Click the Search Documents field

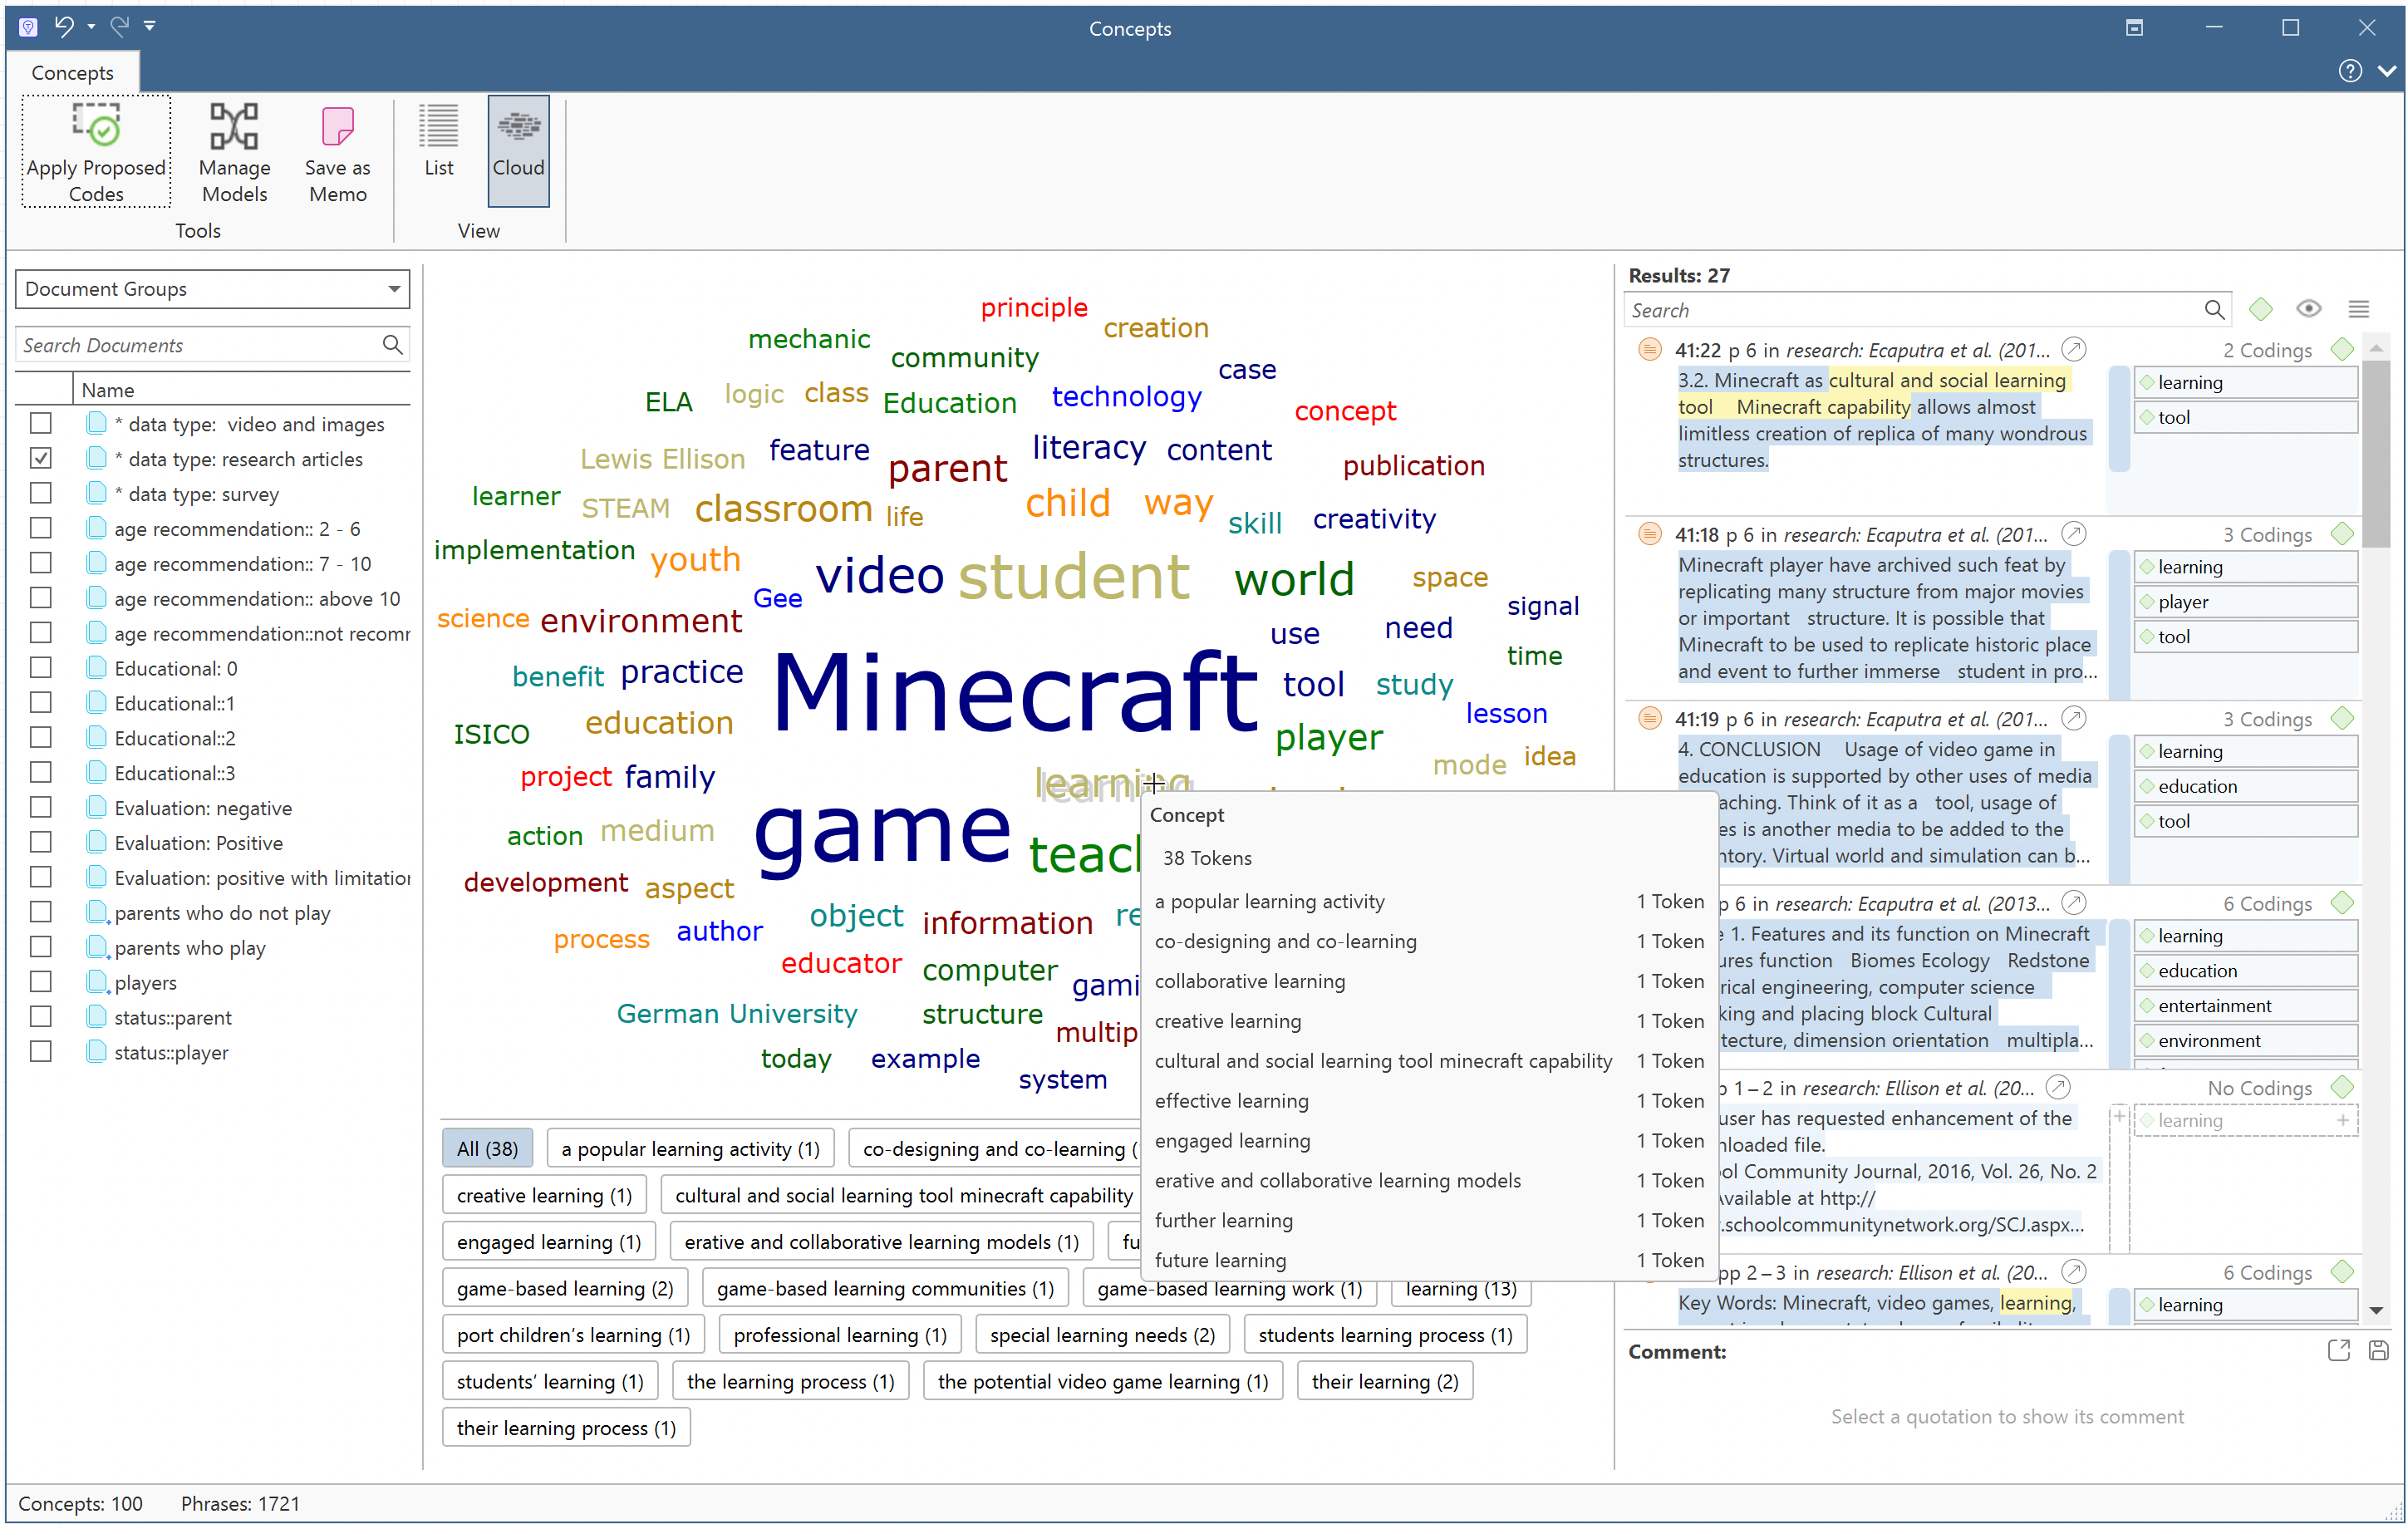pyautogui.click(x=198, y=345)
